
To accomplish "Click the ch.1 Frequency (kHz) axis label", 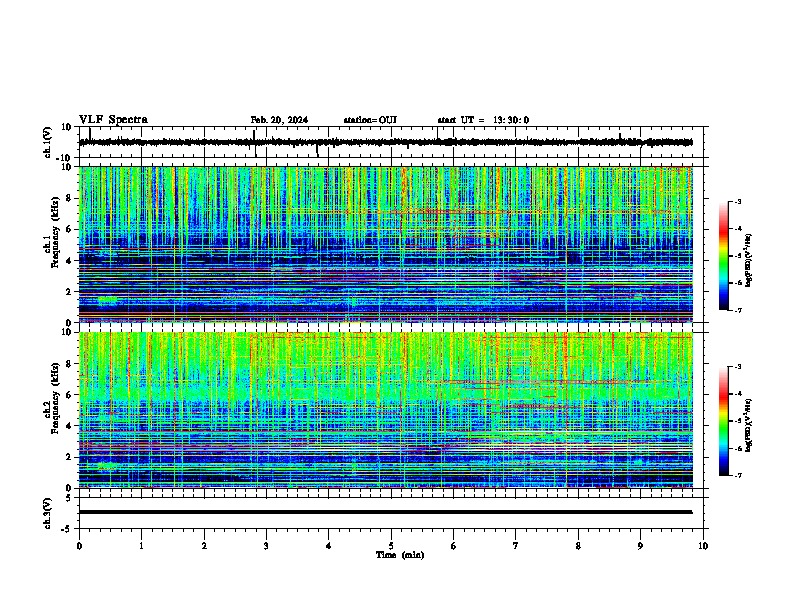I will click(x=52, y=232).
